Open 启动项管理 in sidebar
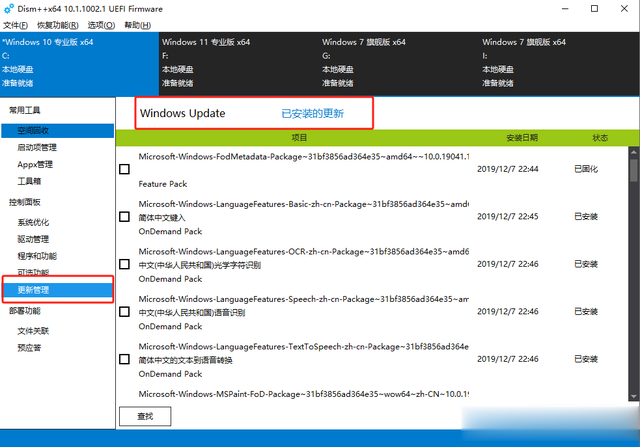This screenshot has height=447, width=640. 37,147
